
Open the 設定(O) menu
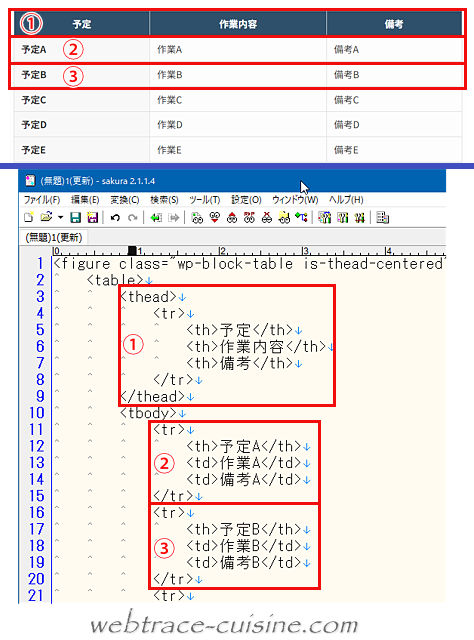coord(246,200)
